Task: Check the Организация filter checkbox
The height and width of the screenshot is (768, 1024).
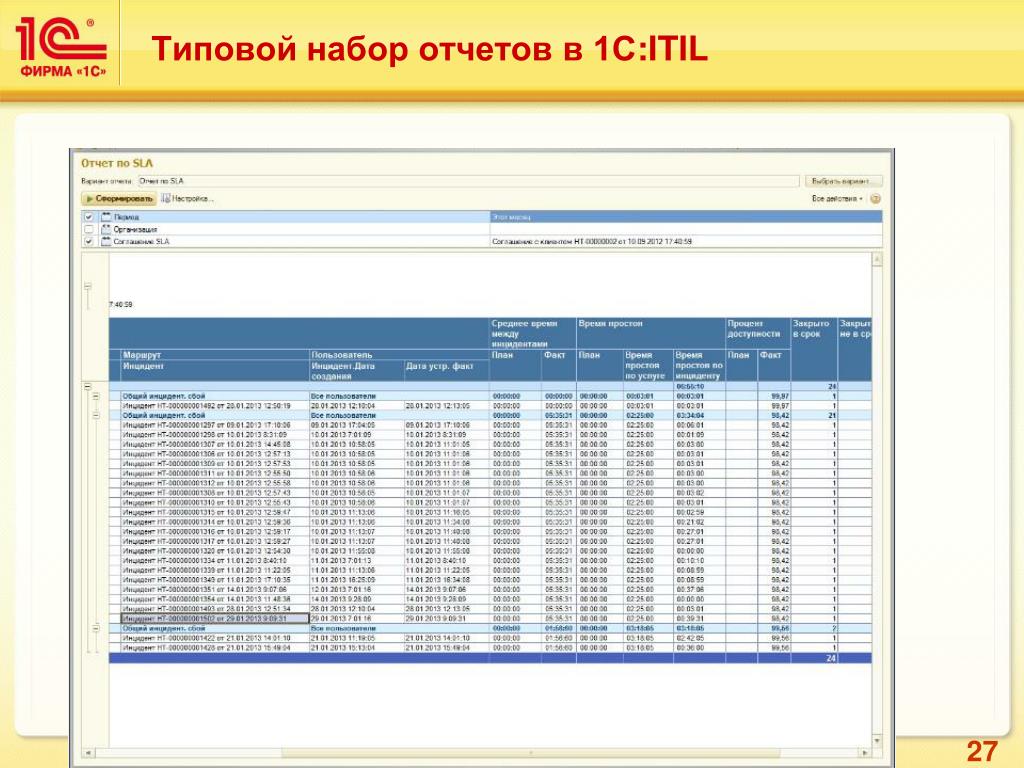Action: click(89, 229)
